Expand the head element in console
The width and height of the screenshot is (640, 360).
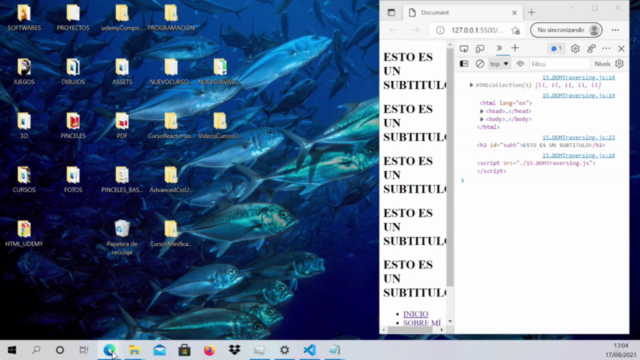[482, 111]
